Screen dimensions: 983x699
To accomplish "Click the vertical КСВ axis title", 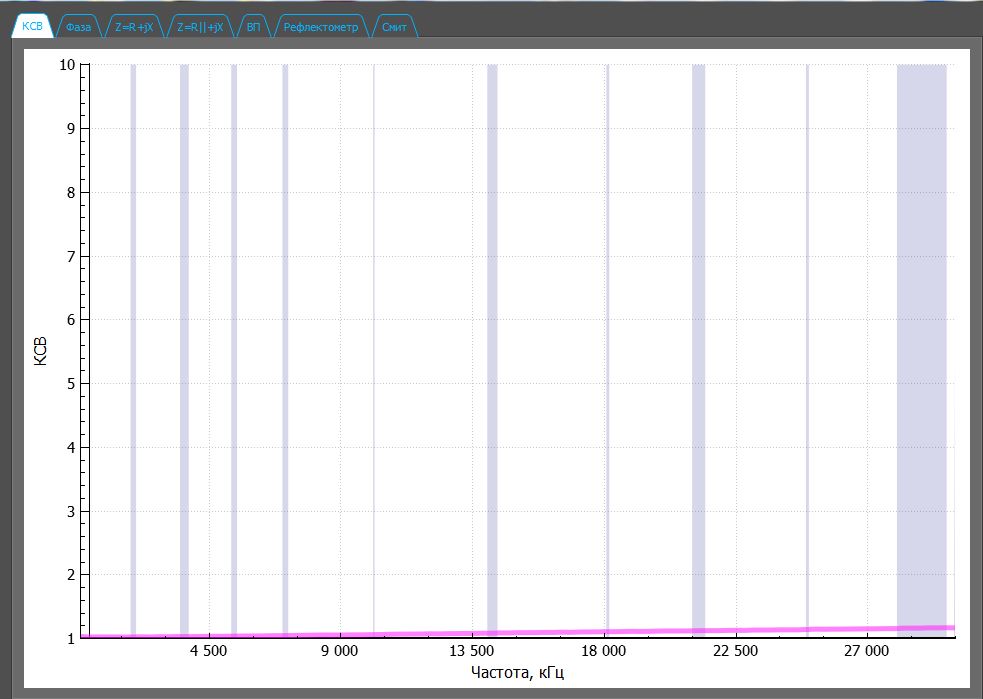I will 40,351.
